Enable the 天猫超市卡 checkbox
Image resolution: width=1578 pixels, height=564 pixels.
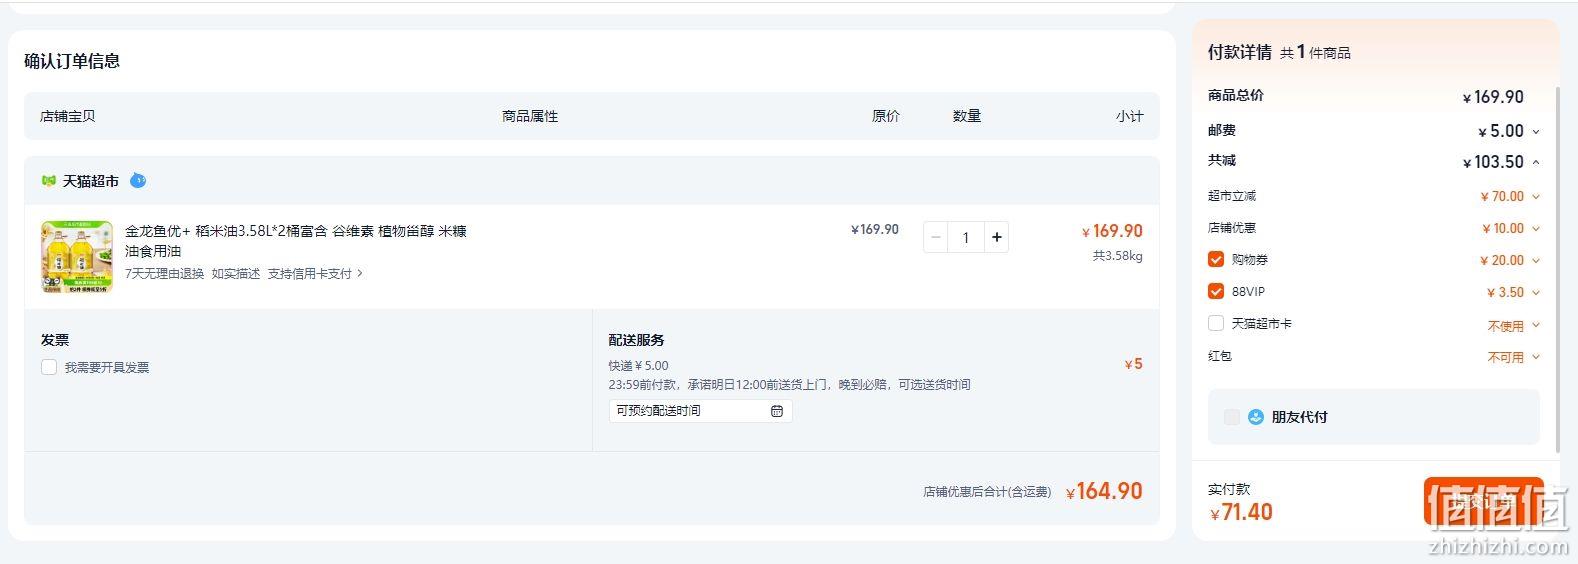[1216, 323]
